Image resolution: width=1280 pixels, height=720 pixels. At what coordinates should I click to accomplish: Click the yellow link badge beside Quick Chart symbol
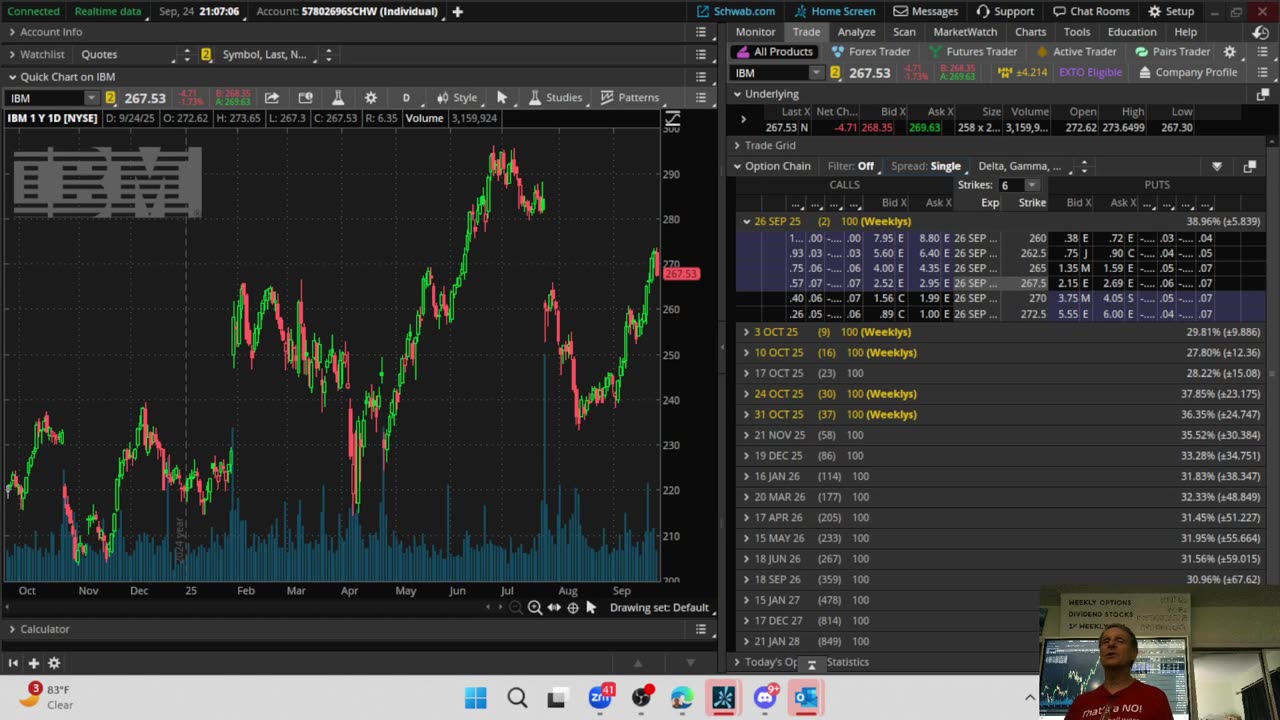click(110, 98)
